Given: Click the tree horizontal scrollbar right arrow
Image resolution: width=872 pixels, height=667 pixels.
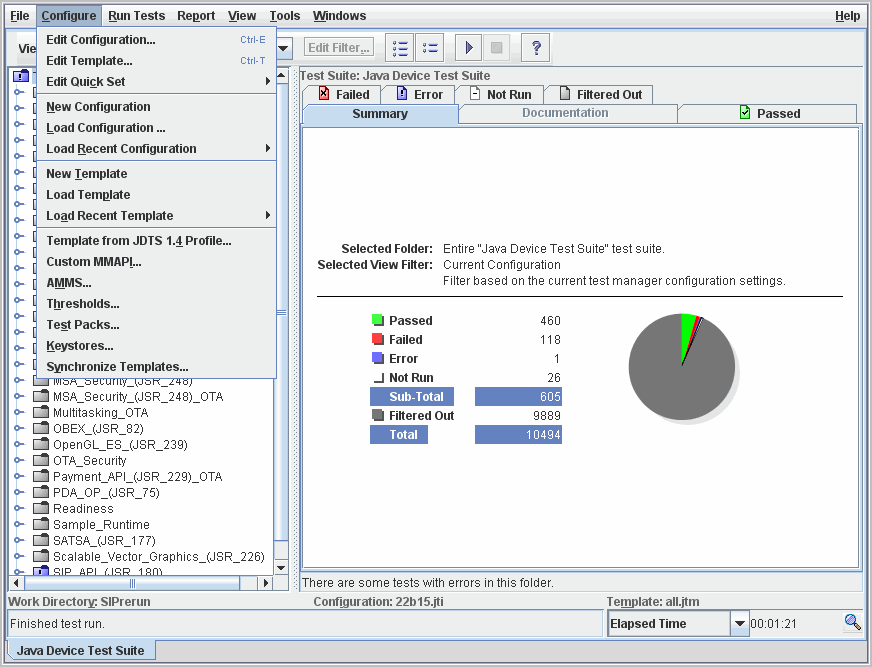Looking at the screenshot, I should tap(266, 583).
